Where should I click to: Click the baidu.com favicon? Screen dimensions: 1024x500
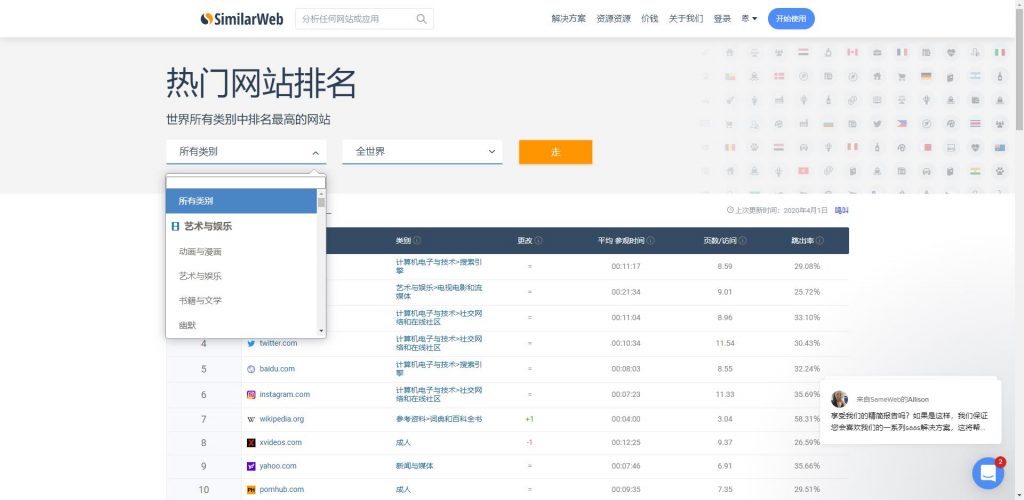tap(251, 369)
